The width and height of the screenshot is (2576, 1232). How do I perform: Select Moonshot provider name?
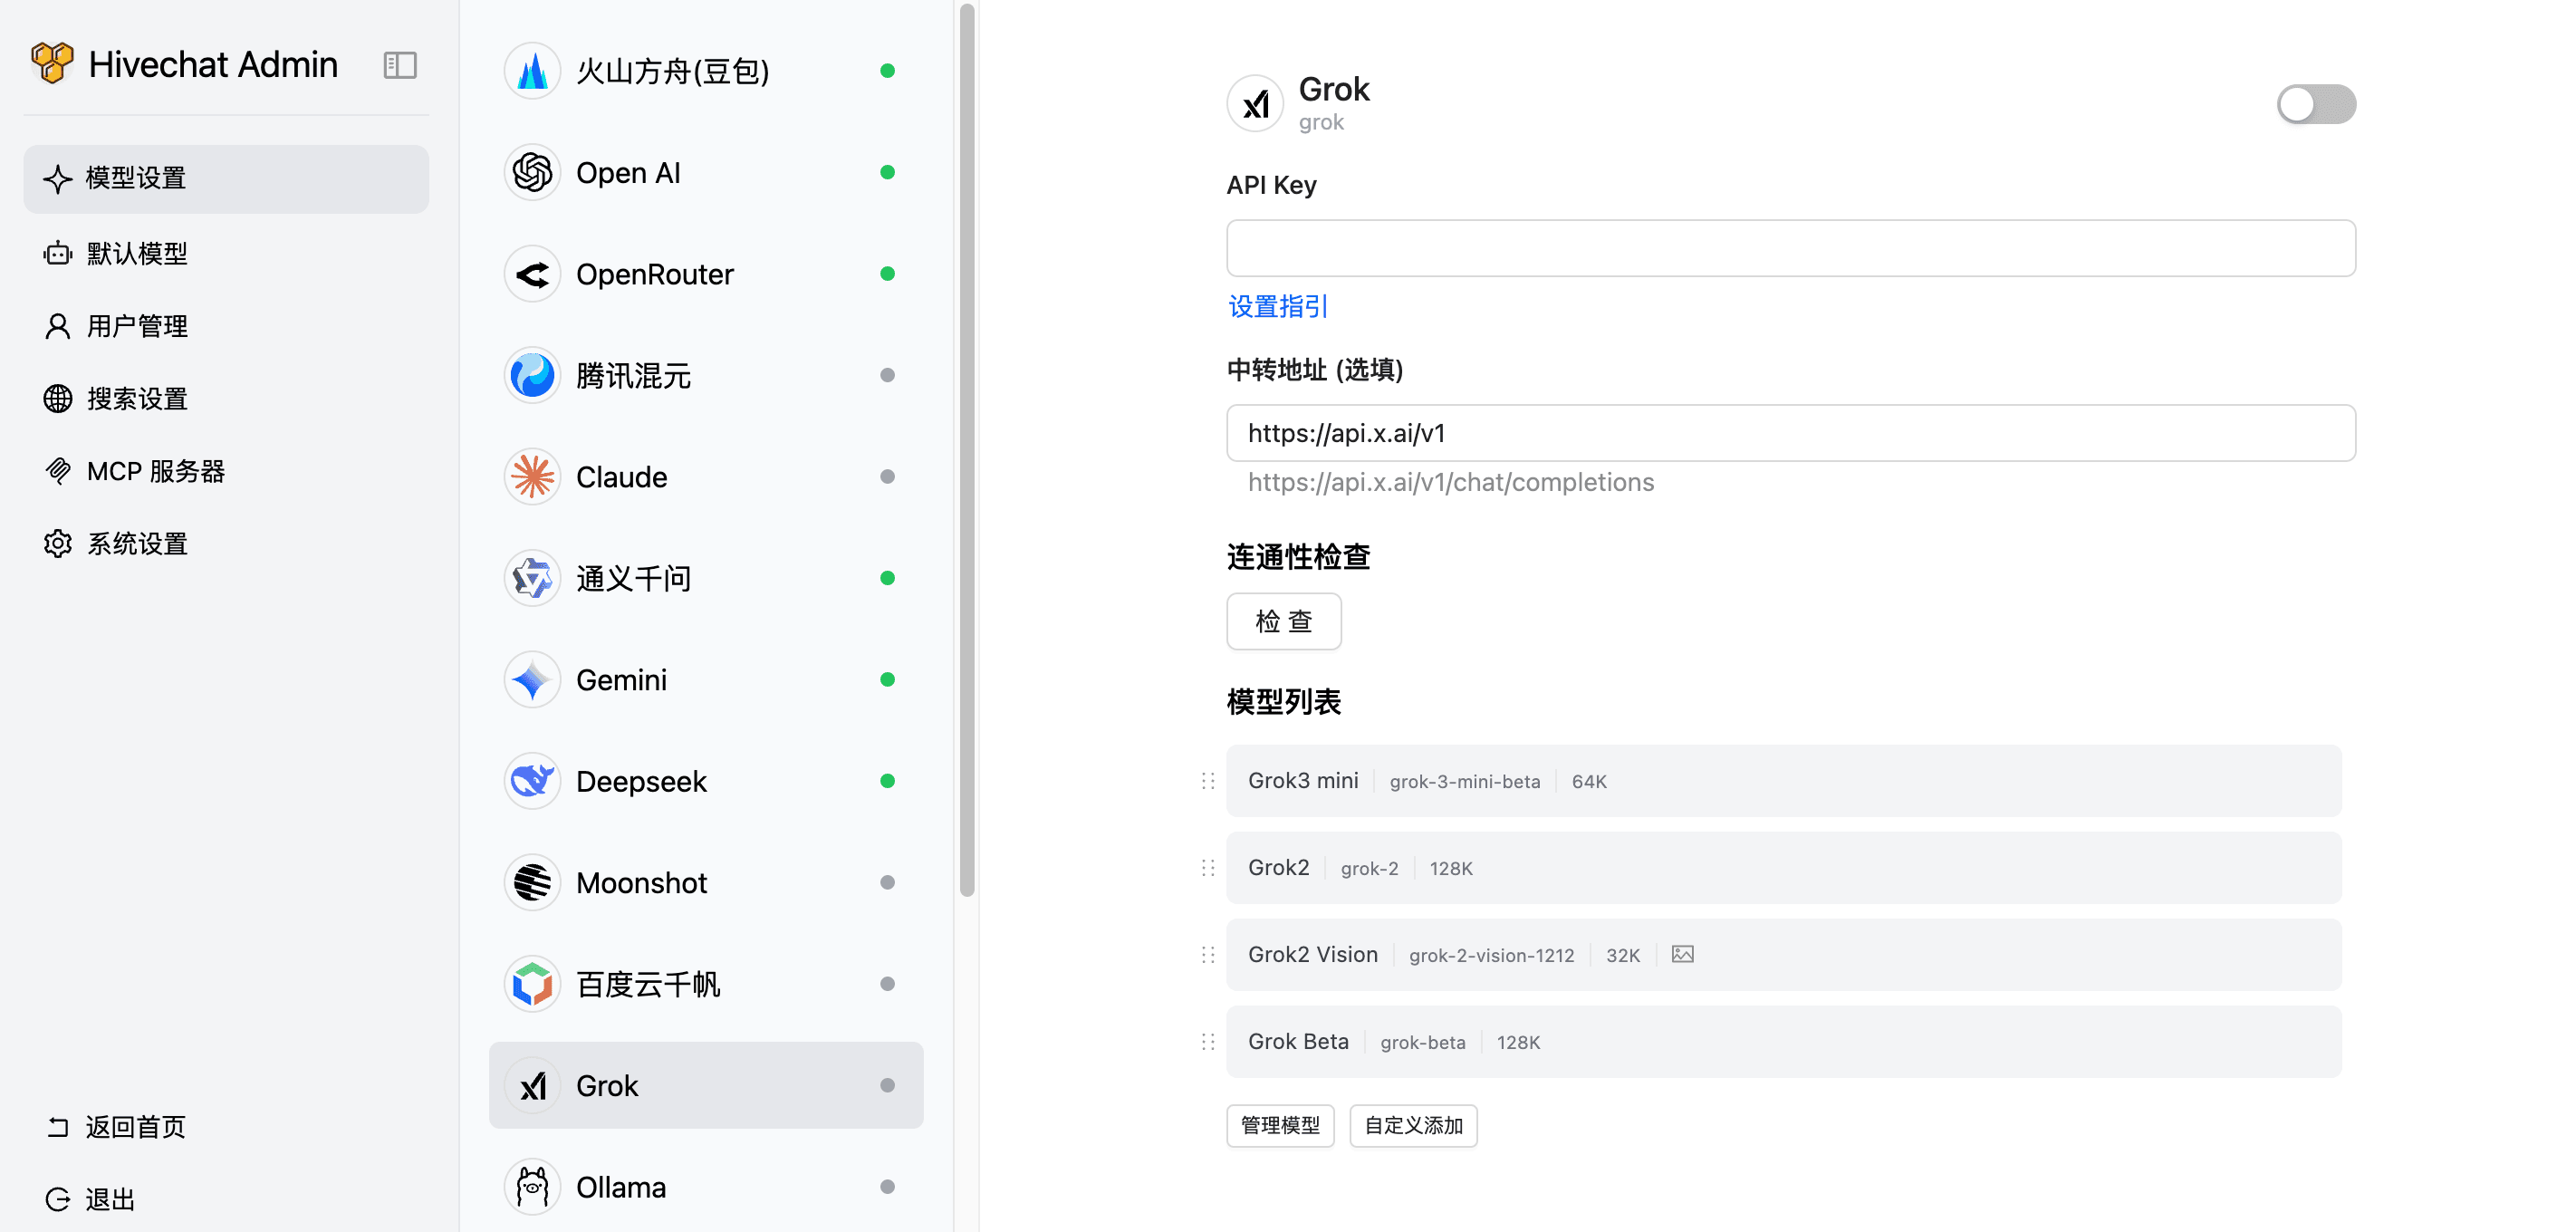[x=641, y=883]
